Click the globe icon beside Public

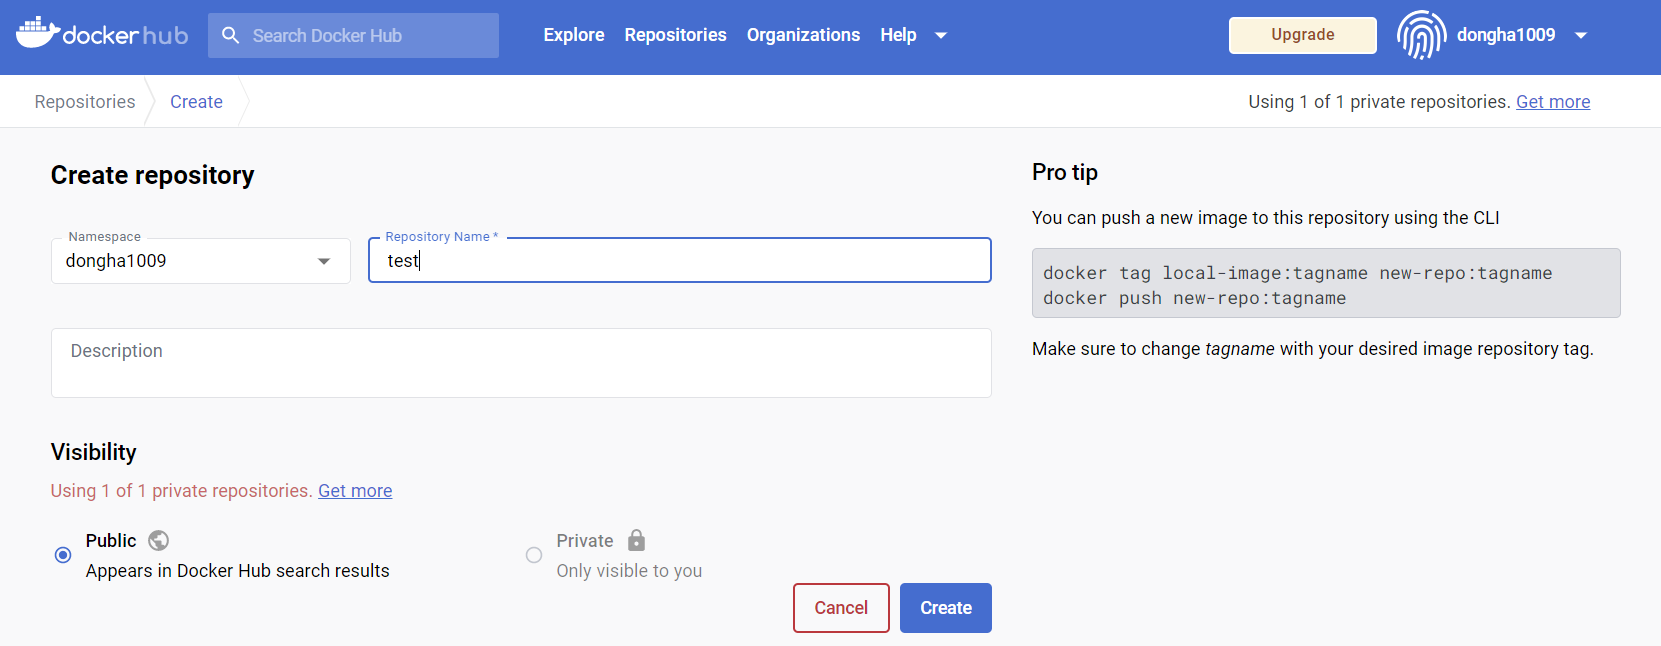(158, 541)
